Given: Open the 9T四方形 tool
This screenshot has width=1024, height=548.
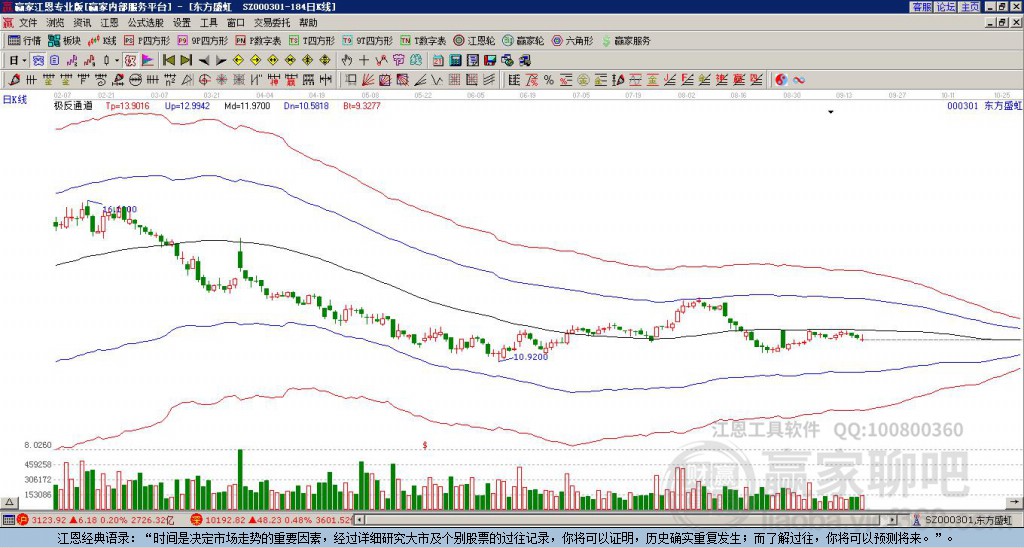Looking at the screenshot, I should pyautogui.click(x=367, y=40).
